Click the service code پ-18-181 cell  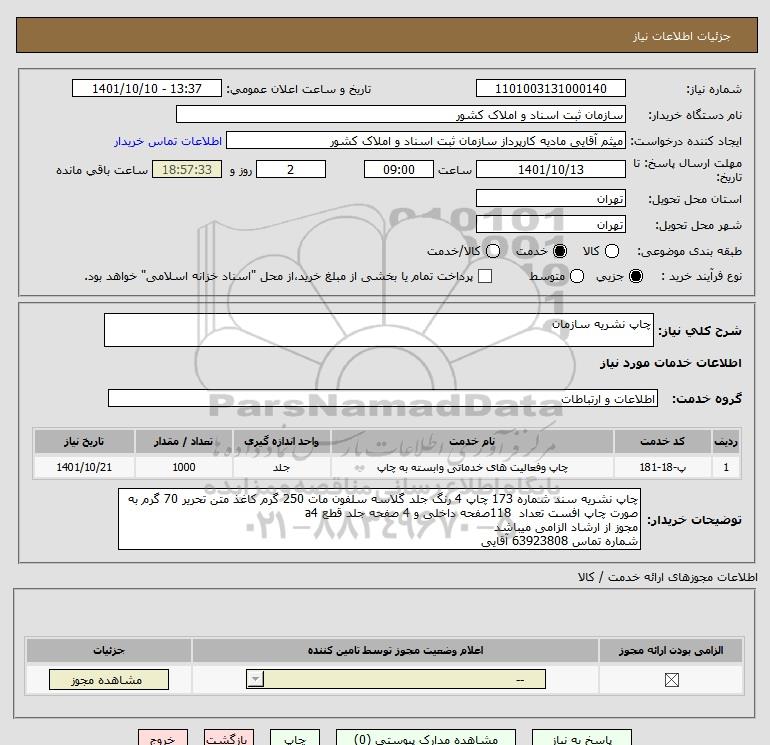pos(662,467)
